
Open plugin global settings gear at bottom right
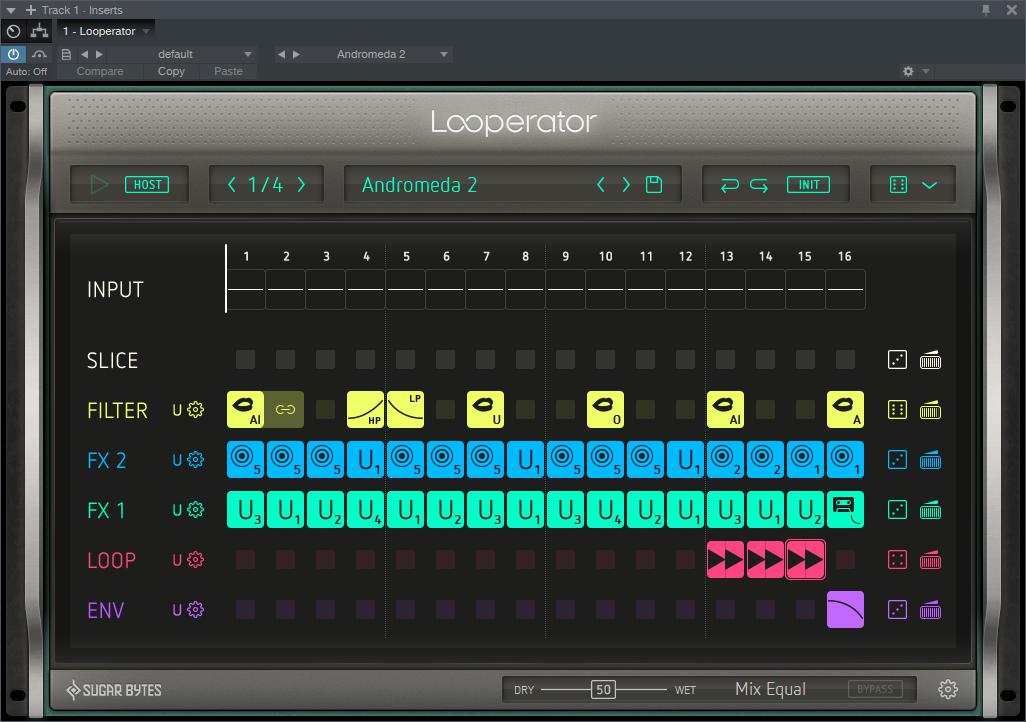947,689
